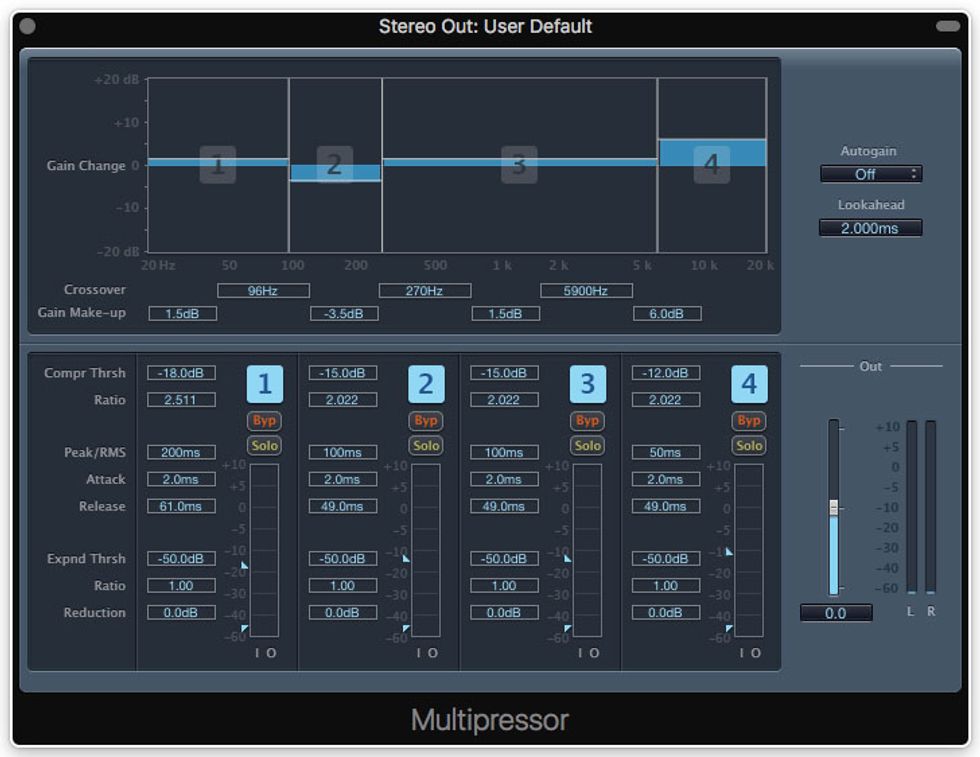Click the Out level fader handle
Viewport: 980px width, 757px height.
834,508
